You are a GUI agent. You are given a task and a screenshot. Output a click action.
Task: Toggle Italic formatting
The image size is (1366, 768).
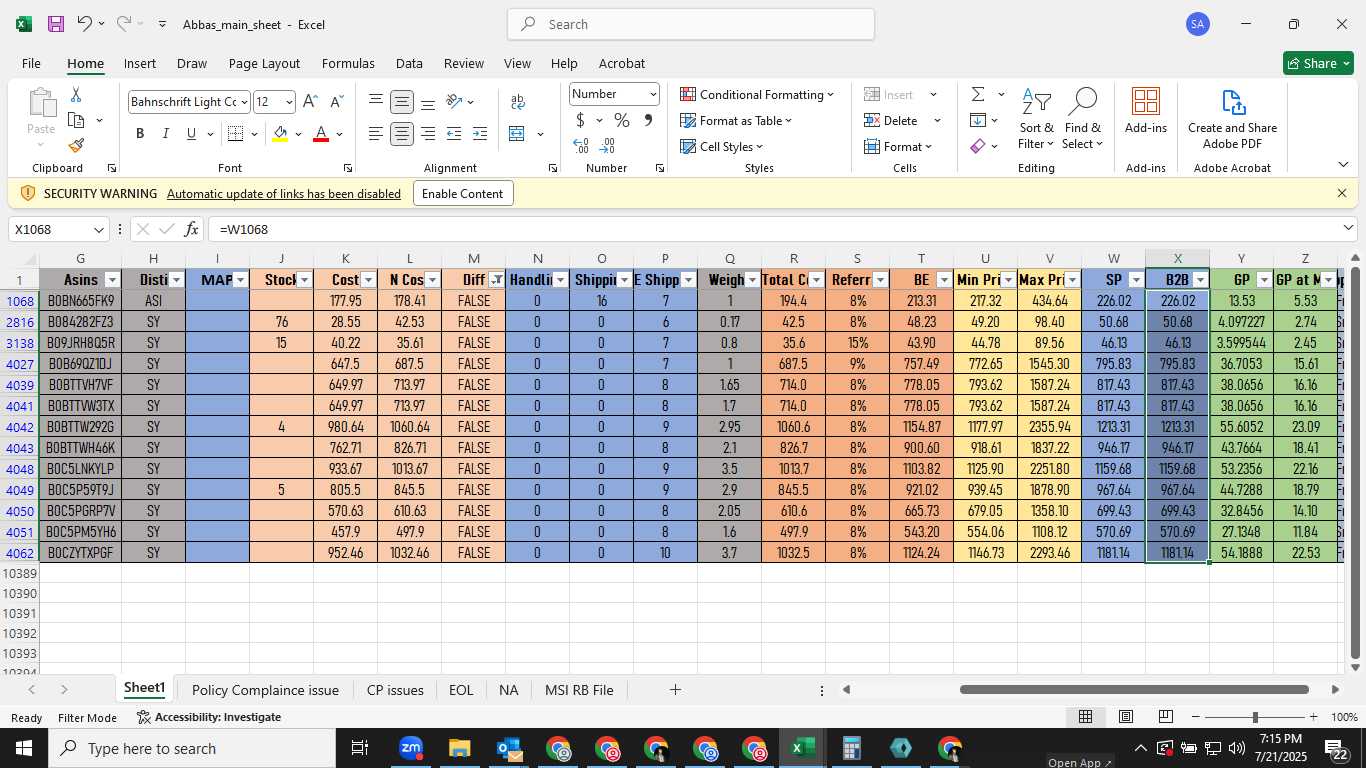165,134
